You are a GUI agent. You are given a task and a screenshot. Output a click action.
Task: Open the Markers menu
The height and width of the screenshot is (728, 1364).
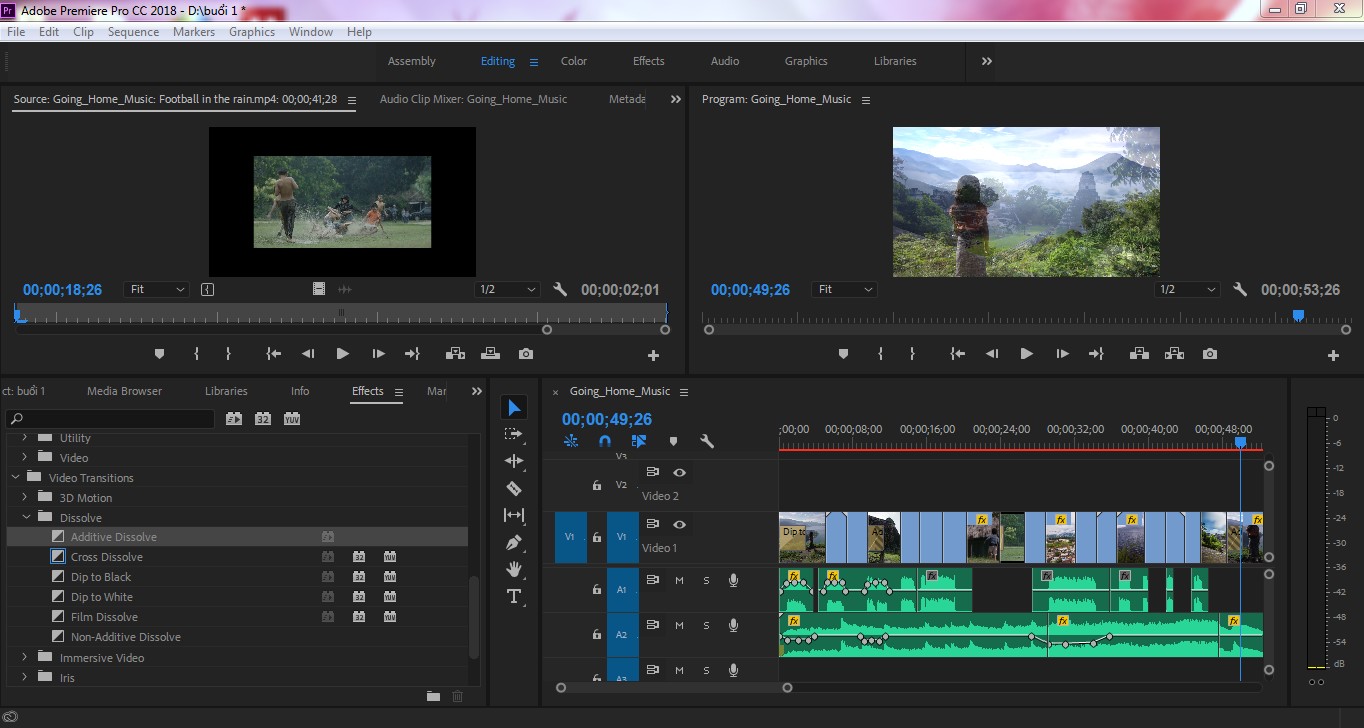pos(194,32)
